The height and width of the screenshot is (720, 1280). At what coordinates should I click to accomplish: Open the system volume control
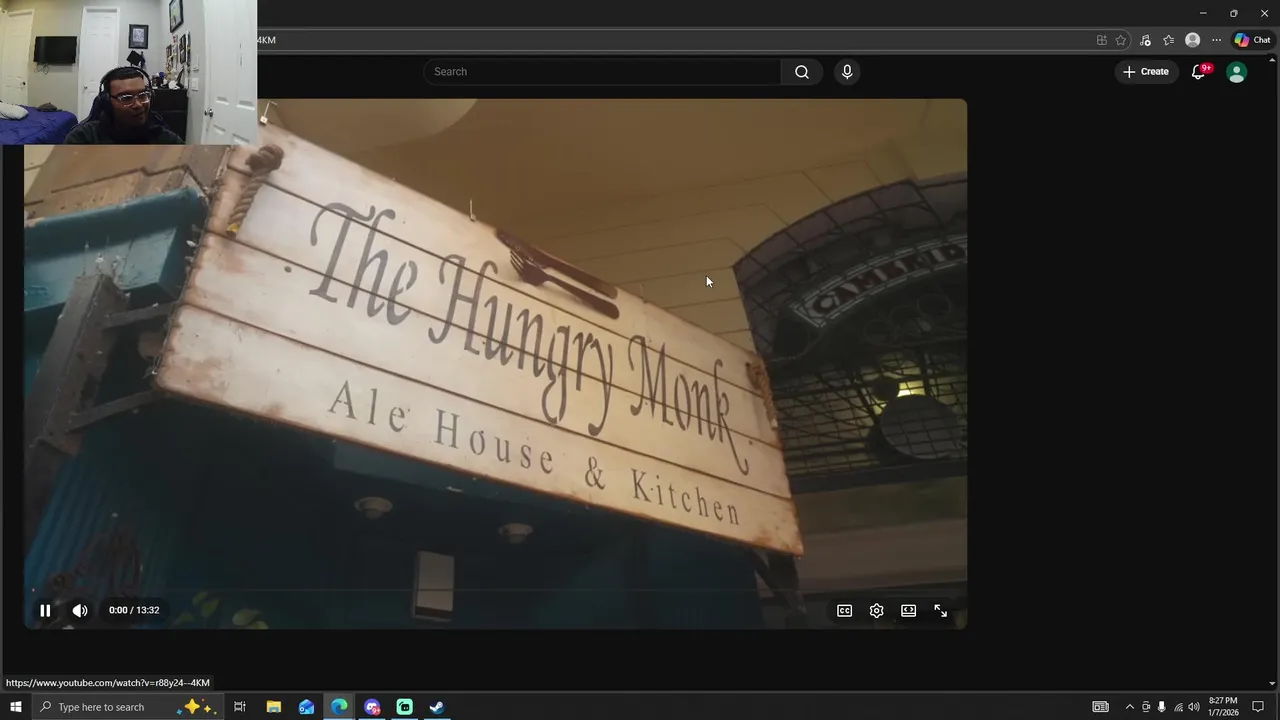point(1194,707)
